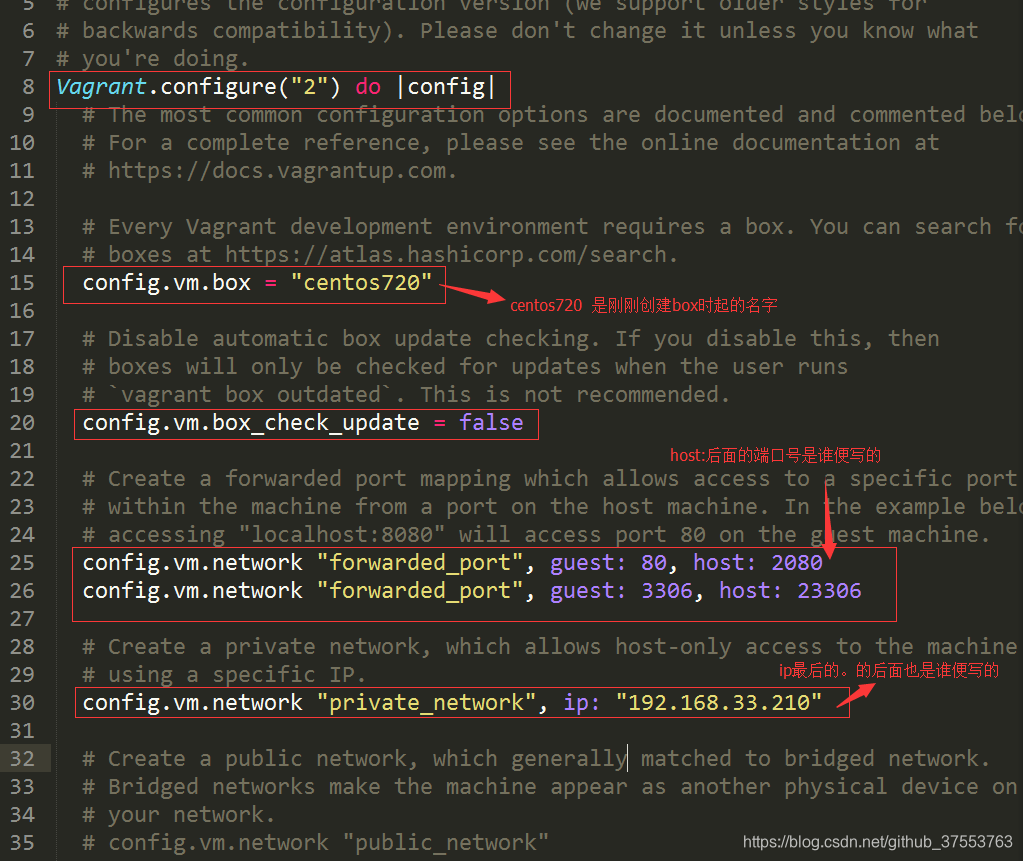
Task: Select line number 15 in the gutter
Action: (22, 283)
